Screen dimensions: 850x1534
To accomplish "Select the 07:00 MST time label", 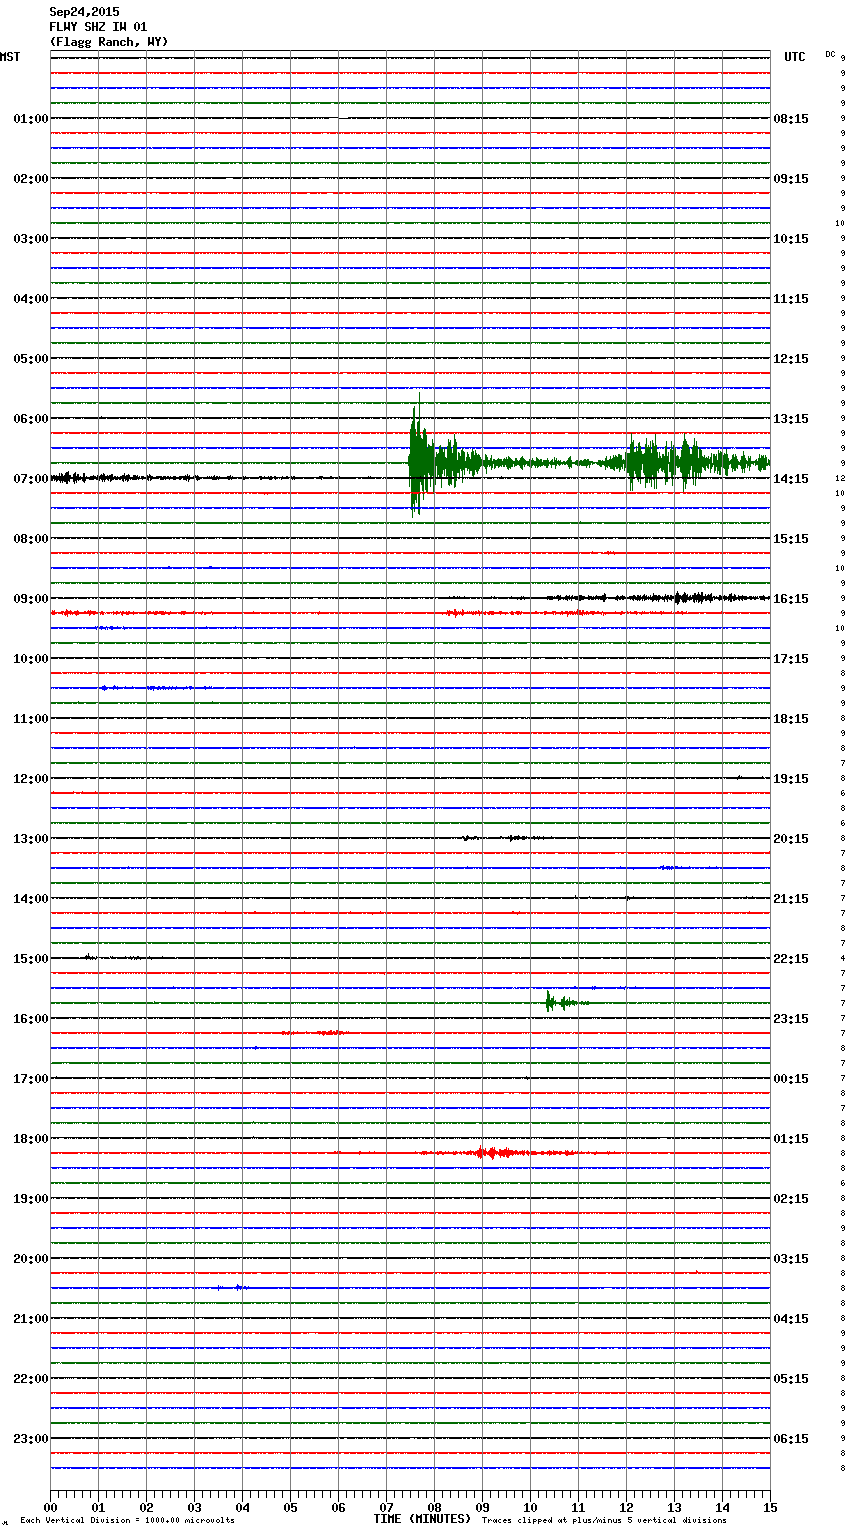I will 30,479.
